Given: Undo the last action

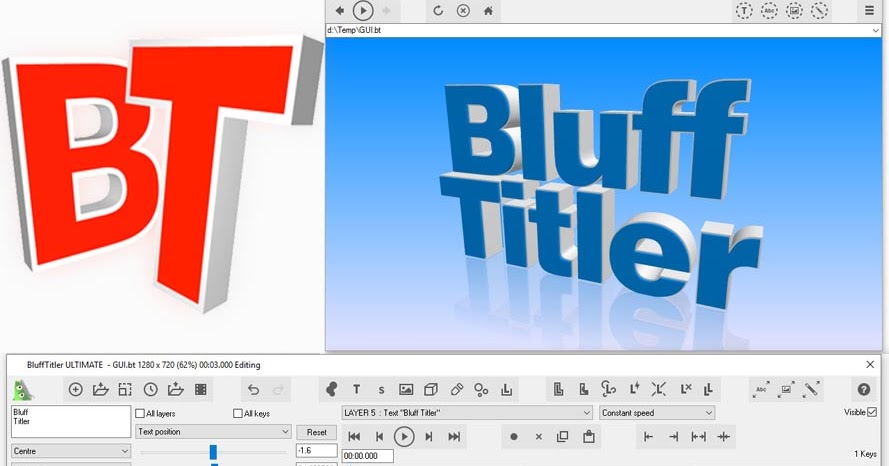Looking at the screenshot, I should [253, 389].
